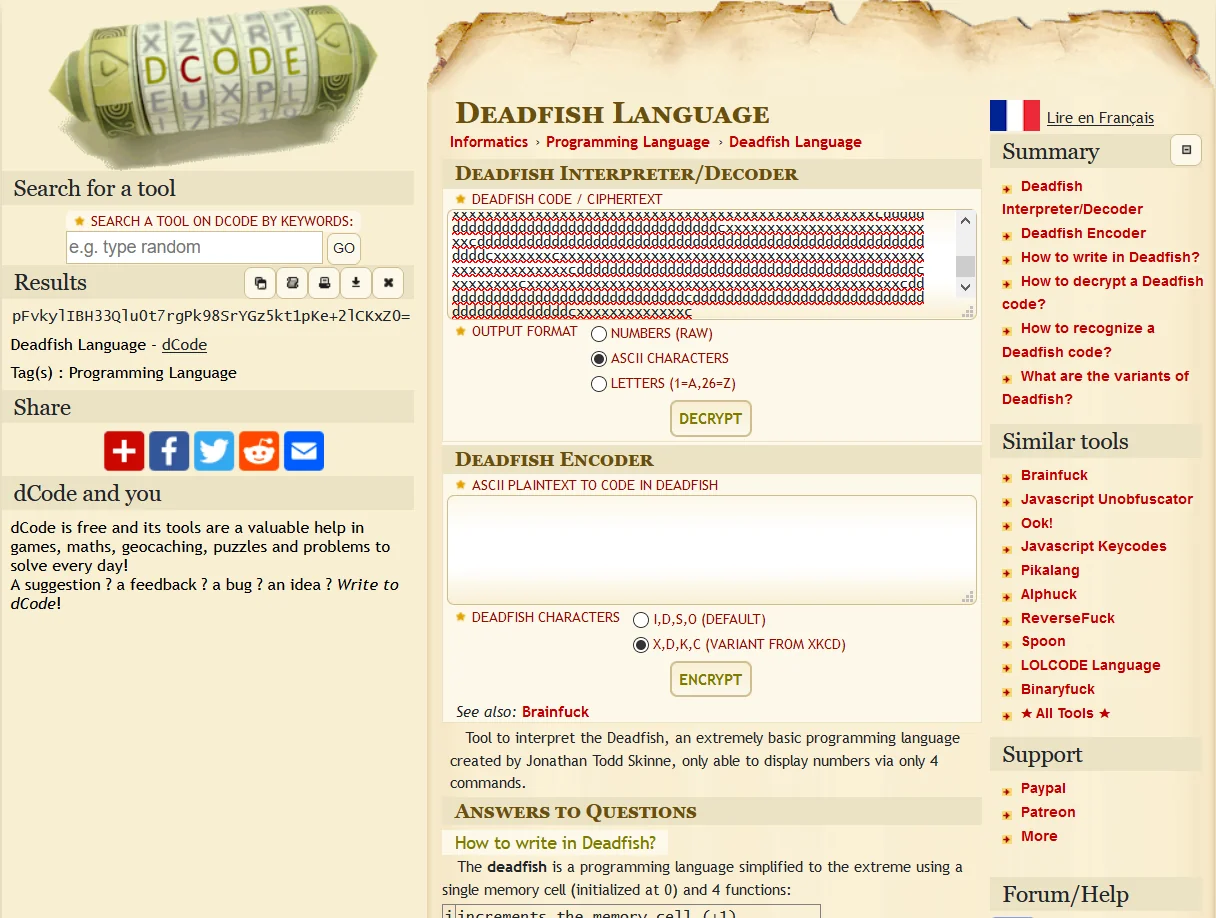Download the results
1216x918 pixels.
(356, 283)
